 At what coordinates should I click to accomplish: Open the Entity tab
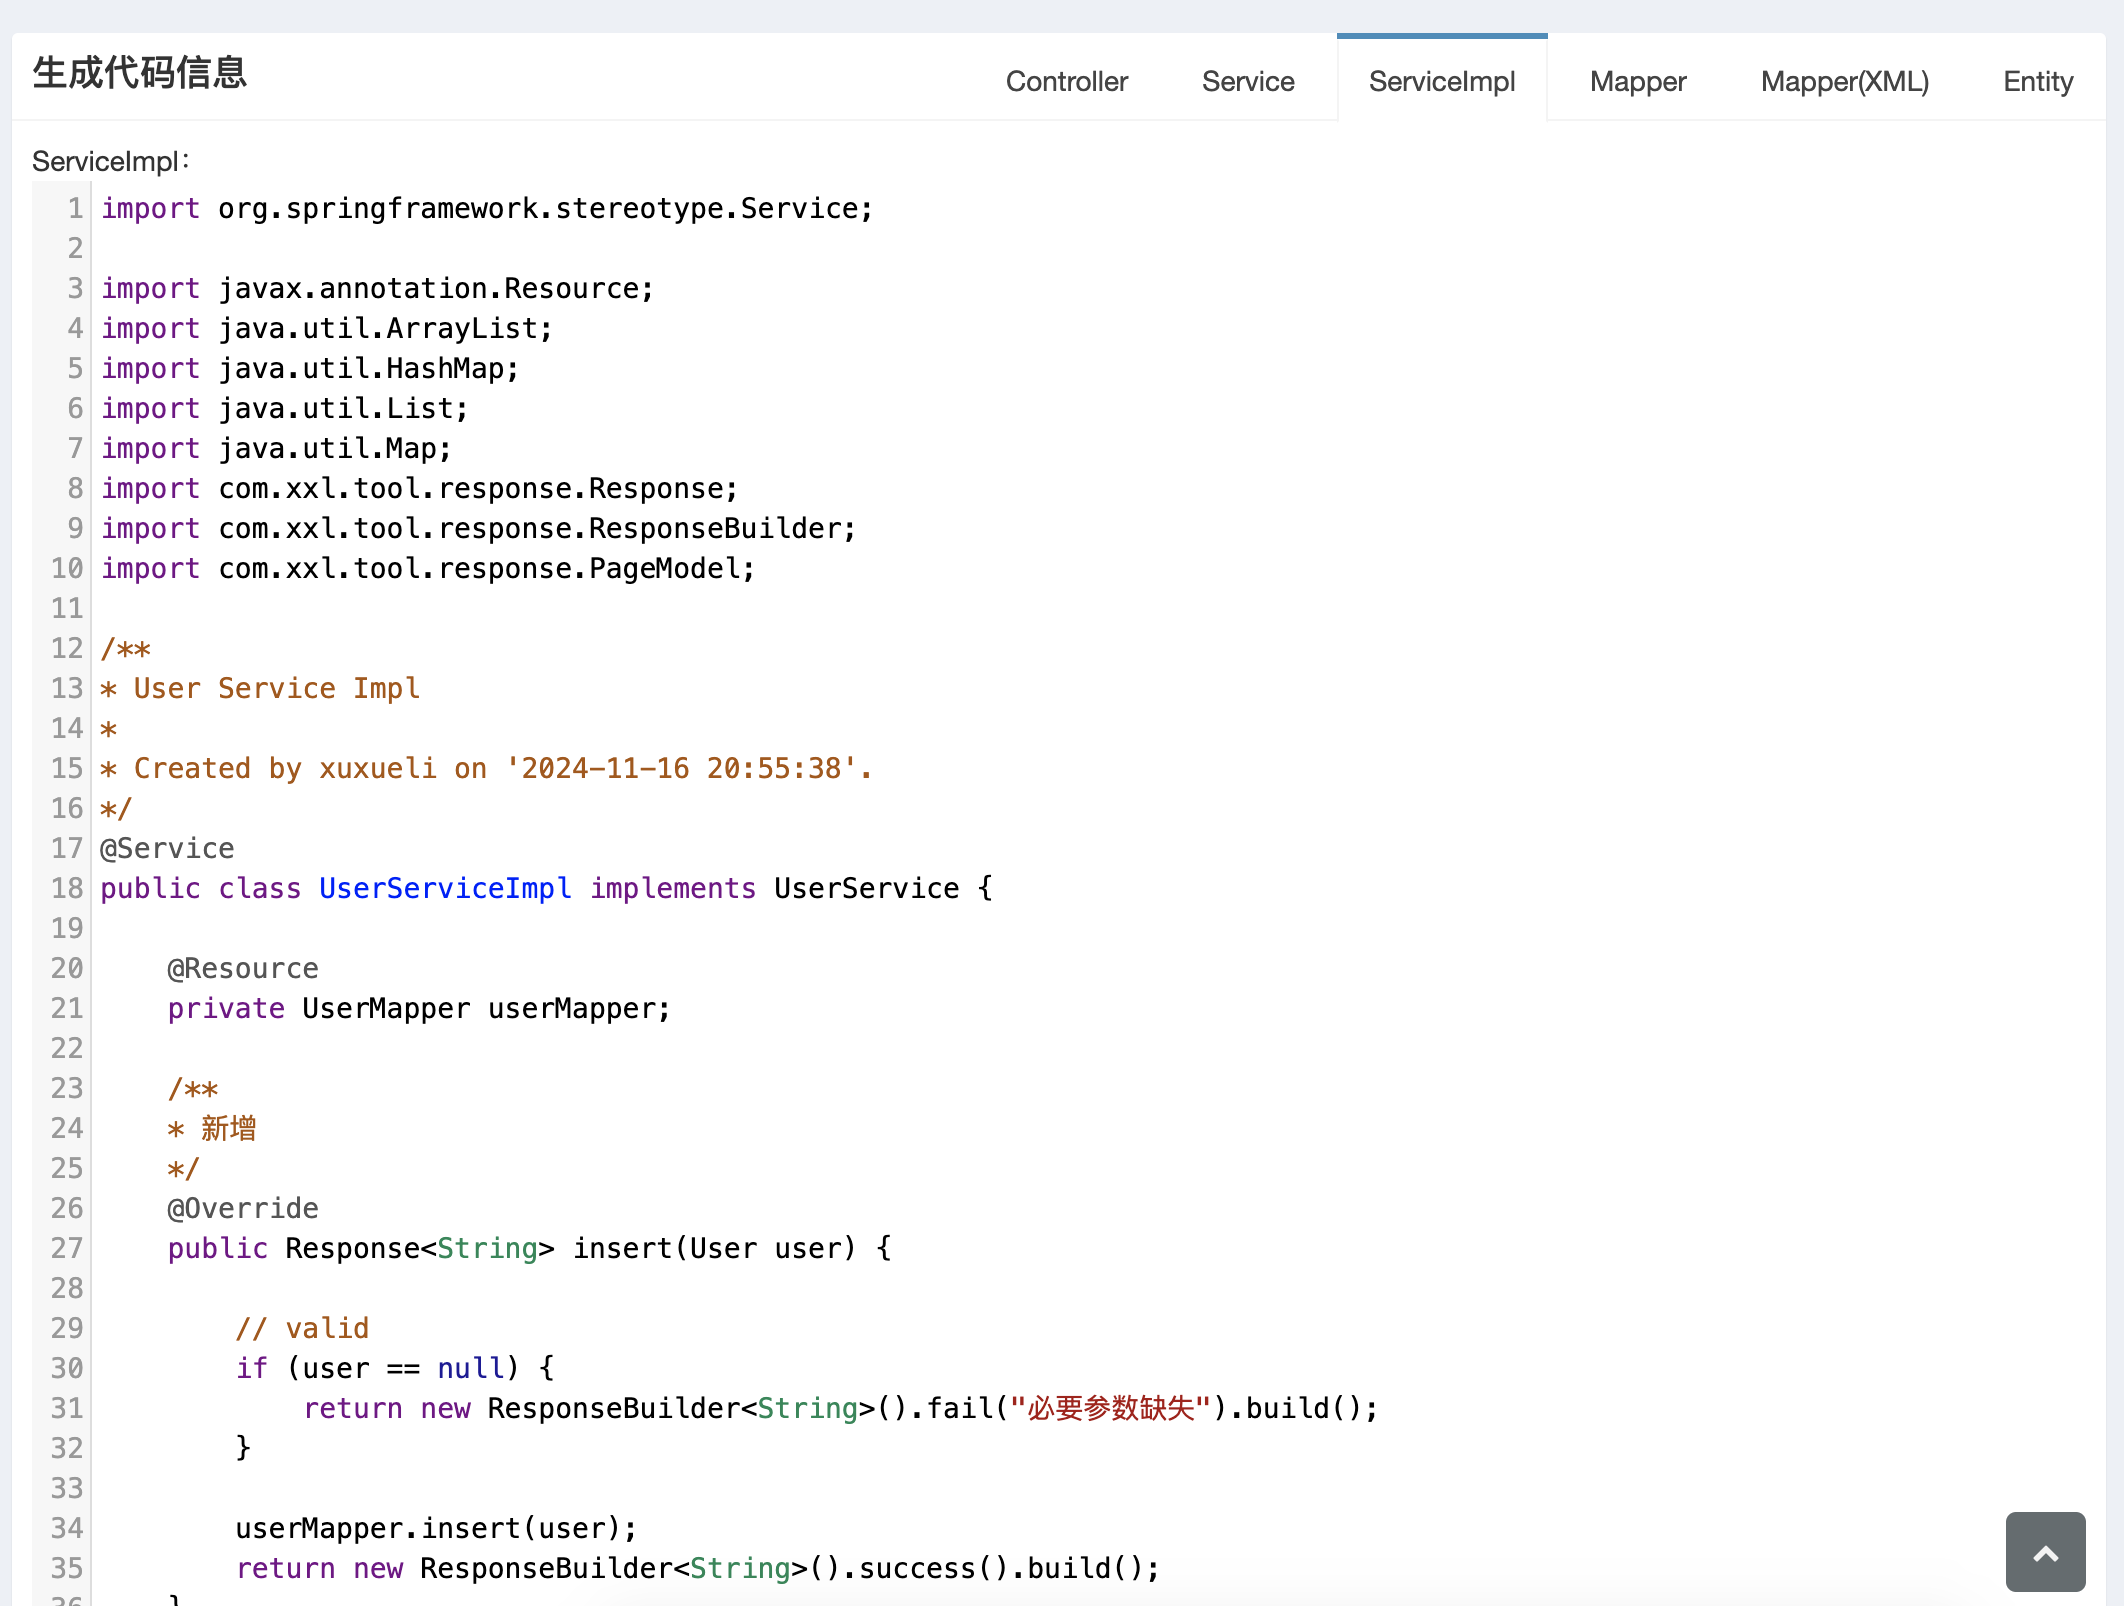[x=2037, y=81]
